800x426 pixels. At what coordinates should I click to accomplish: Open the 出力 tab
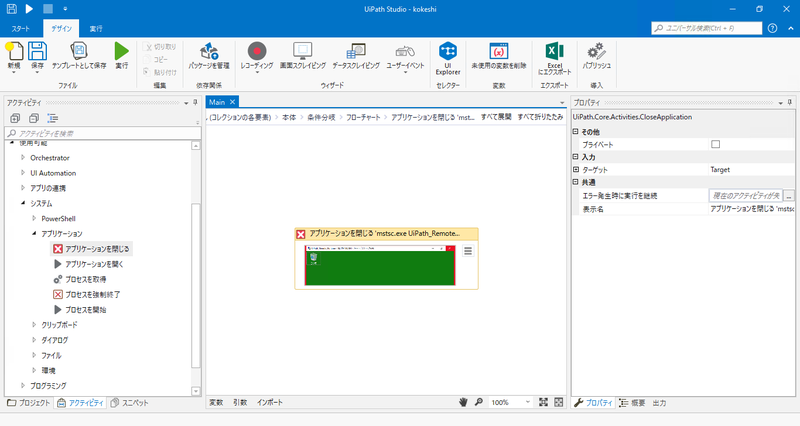659,403
